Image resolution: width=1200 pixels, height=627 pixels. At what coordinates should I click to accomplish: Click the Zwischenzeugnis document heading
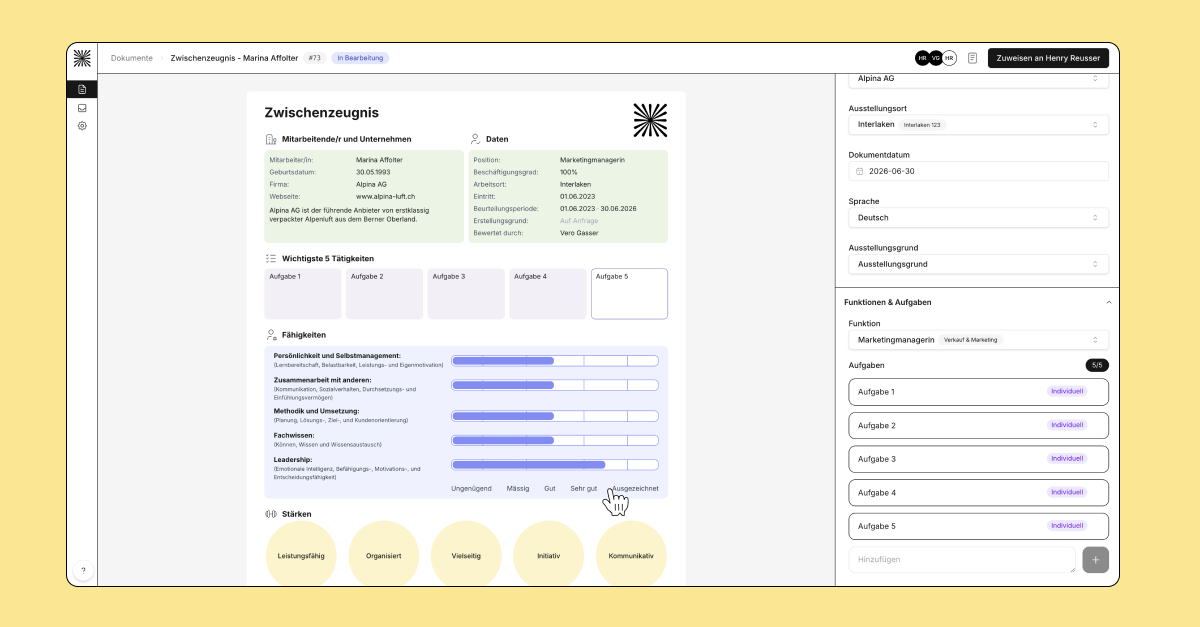pos(322,113)
